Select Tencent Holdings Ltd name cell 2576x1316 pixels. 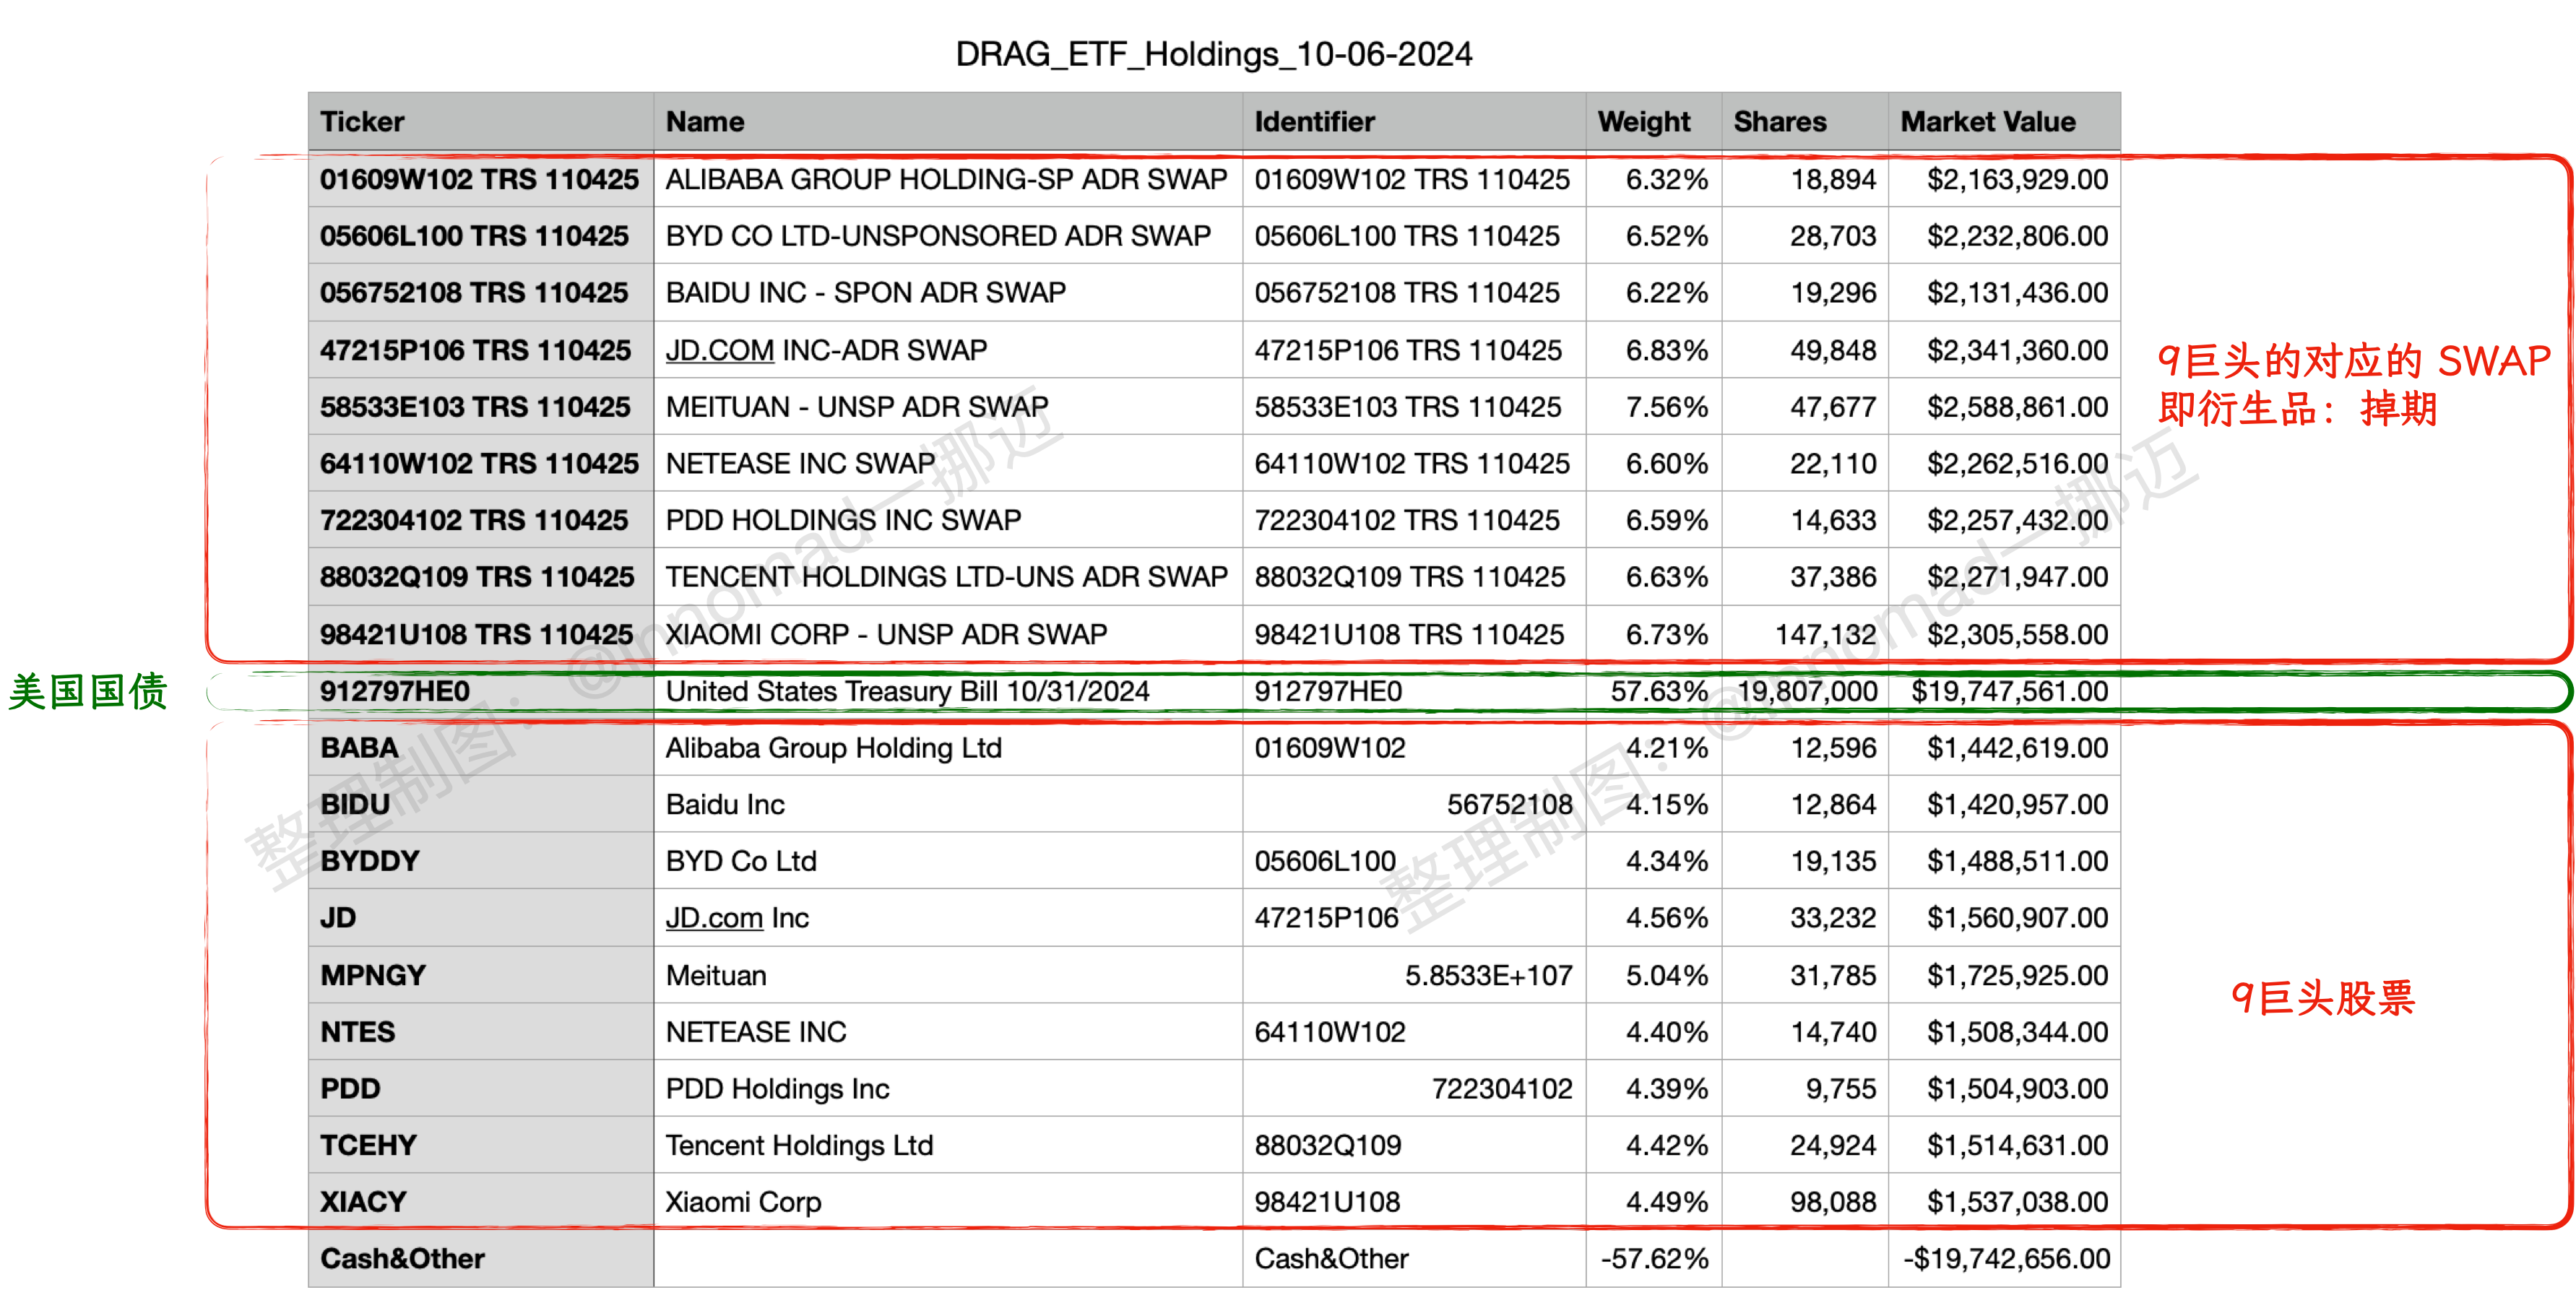[x=948, y=1145]
